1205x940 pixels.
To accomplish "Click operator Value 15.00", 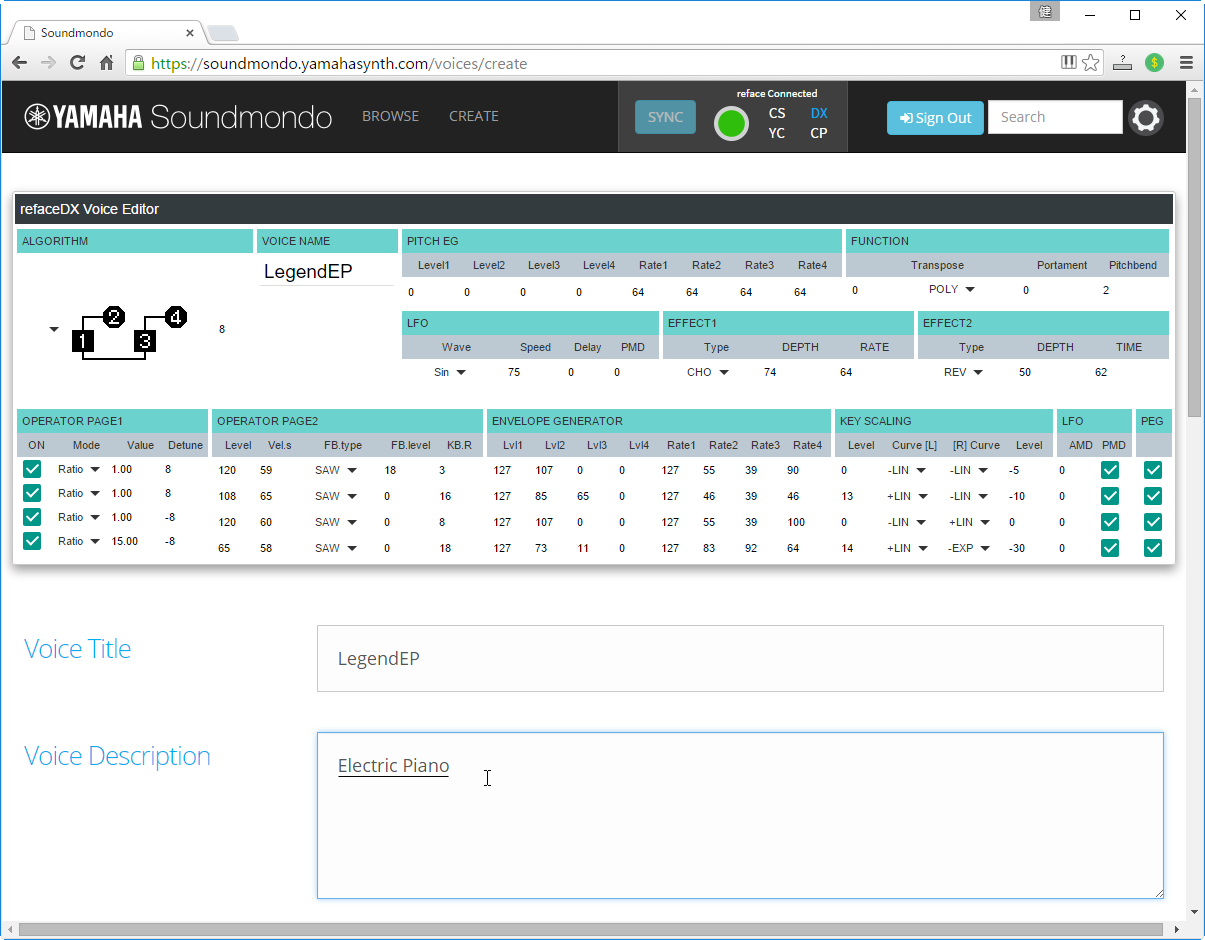I will click(x=126, y=541).
